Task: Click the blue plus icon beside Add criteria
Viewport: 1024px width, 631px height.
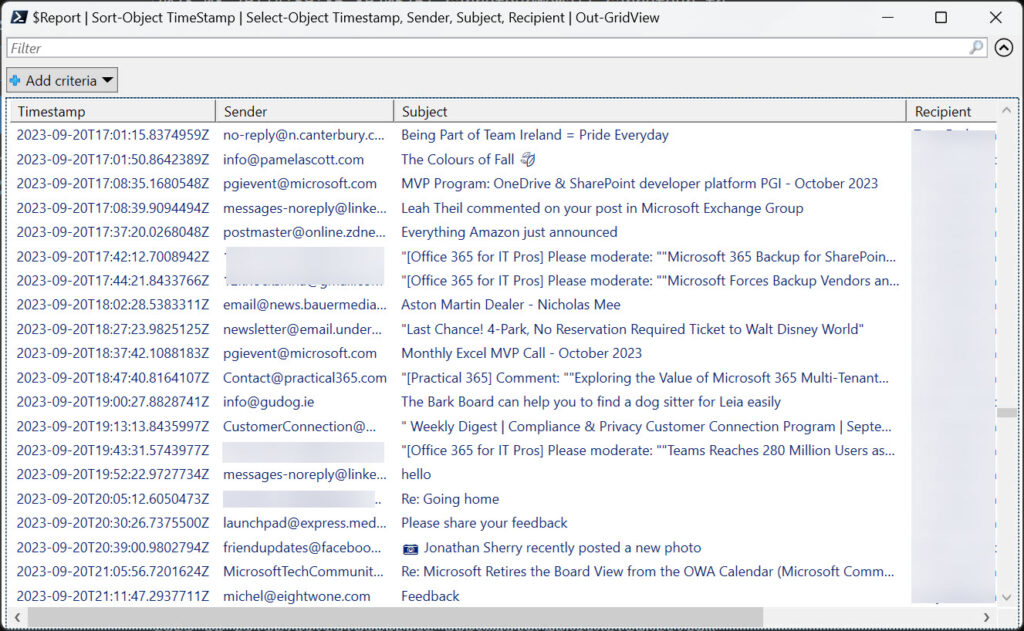Action: pos(15,80)
